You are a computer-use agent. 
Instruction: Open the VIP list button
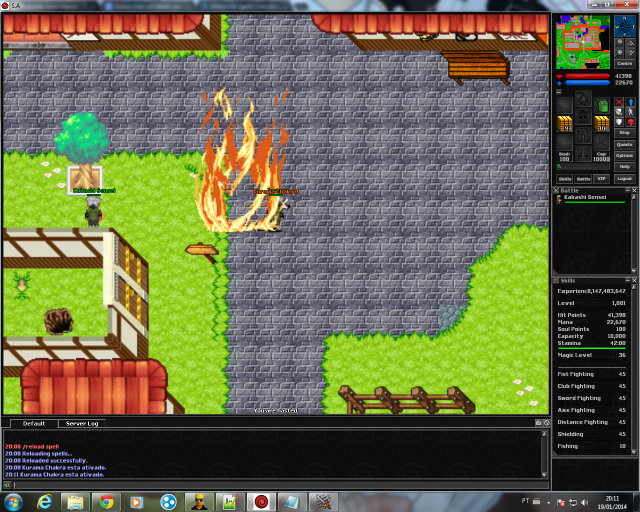(602, 179)
